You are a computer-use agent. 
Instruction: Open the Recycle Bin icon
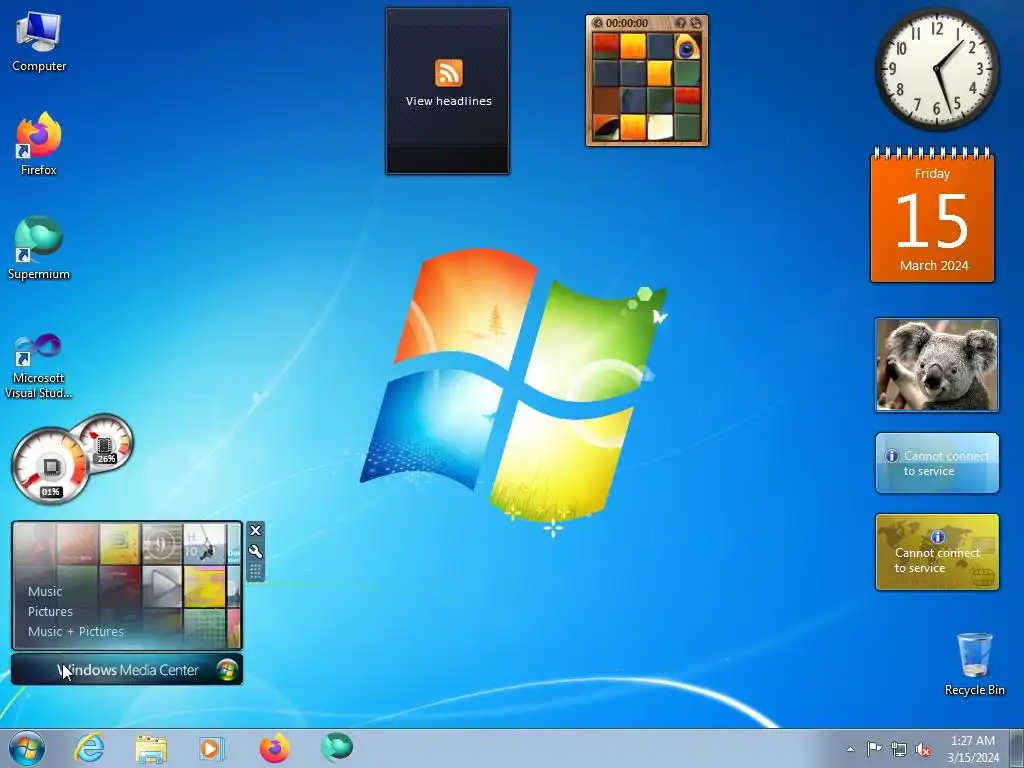click(974, 664)
